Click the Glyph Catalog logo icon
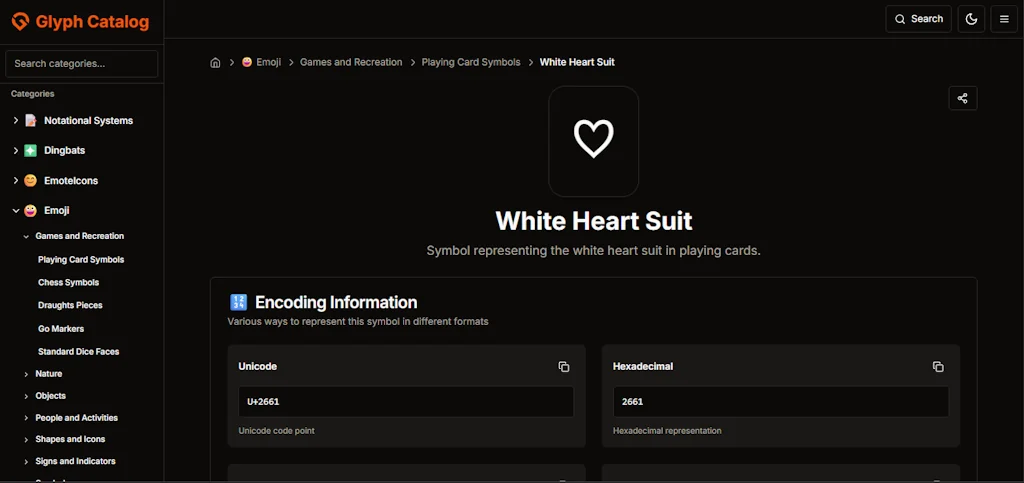Image resolution: width=1024 pixels, height=483 pixels. pos(20,22)
